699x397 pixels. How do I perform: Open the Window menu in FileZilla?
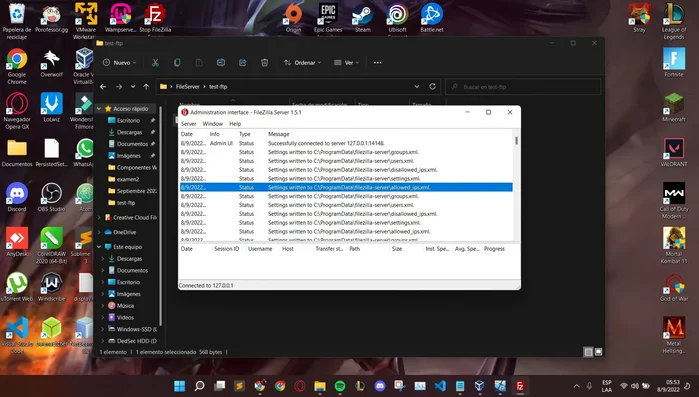pyautogui.click(x=213, y=124)
